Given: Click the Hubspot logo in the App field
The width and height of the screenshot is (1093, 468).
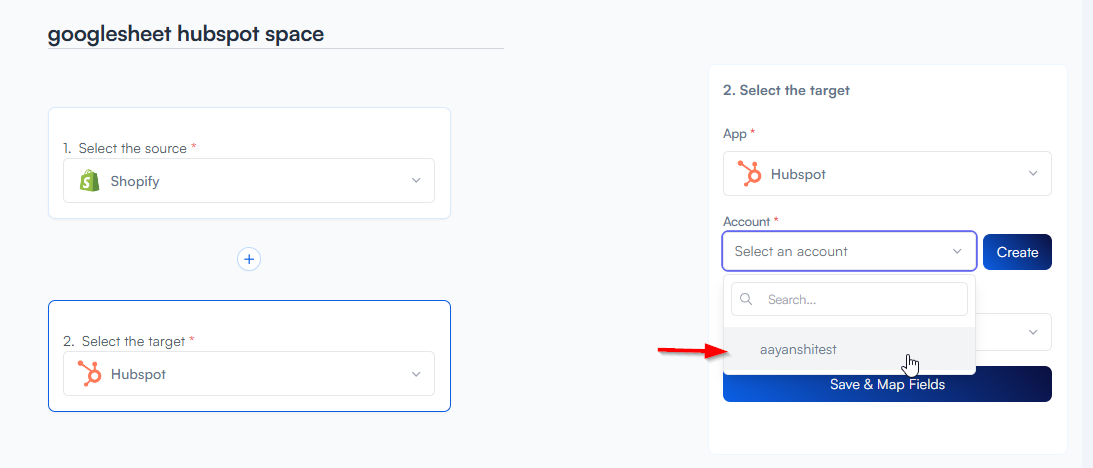Looking at the screenshot, I should (x=749, y=174).
